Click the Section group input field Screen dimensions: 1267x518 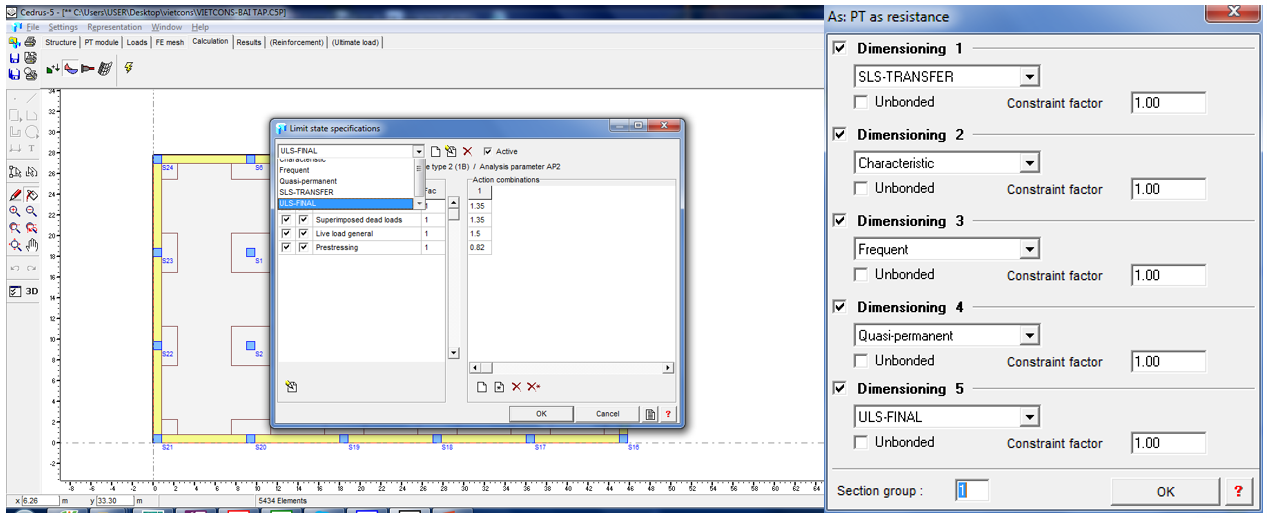tap(972, 490)
